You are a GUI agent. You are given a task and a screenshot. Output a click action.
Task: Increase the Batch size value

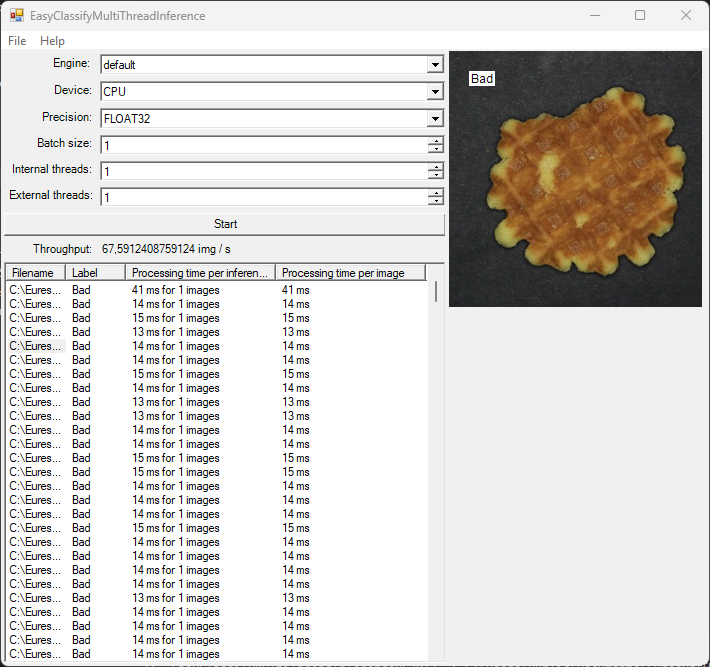[436, 141]
